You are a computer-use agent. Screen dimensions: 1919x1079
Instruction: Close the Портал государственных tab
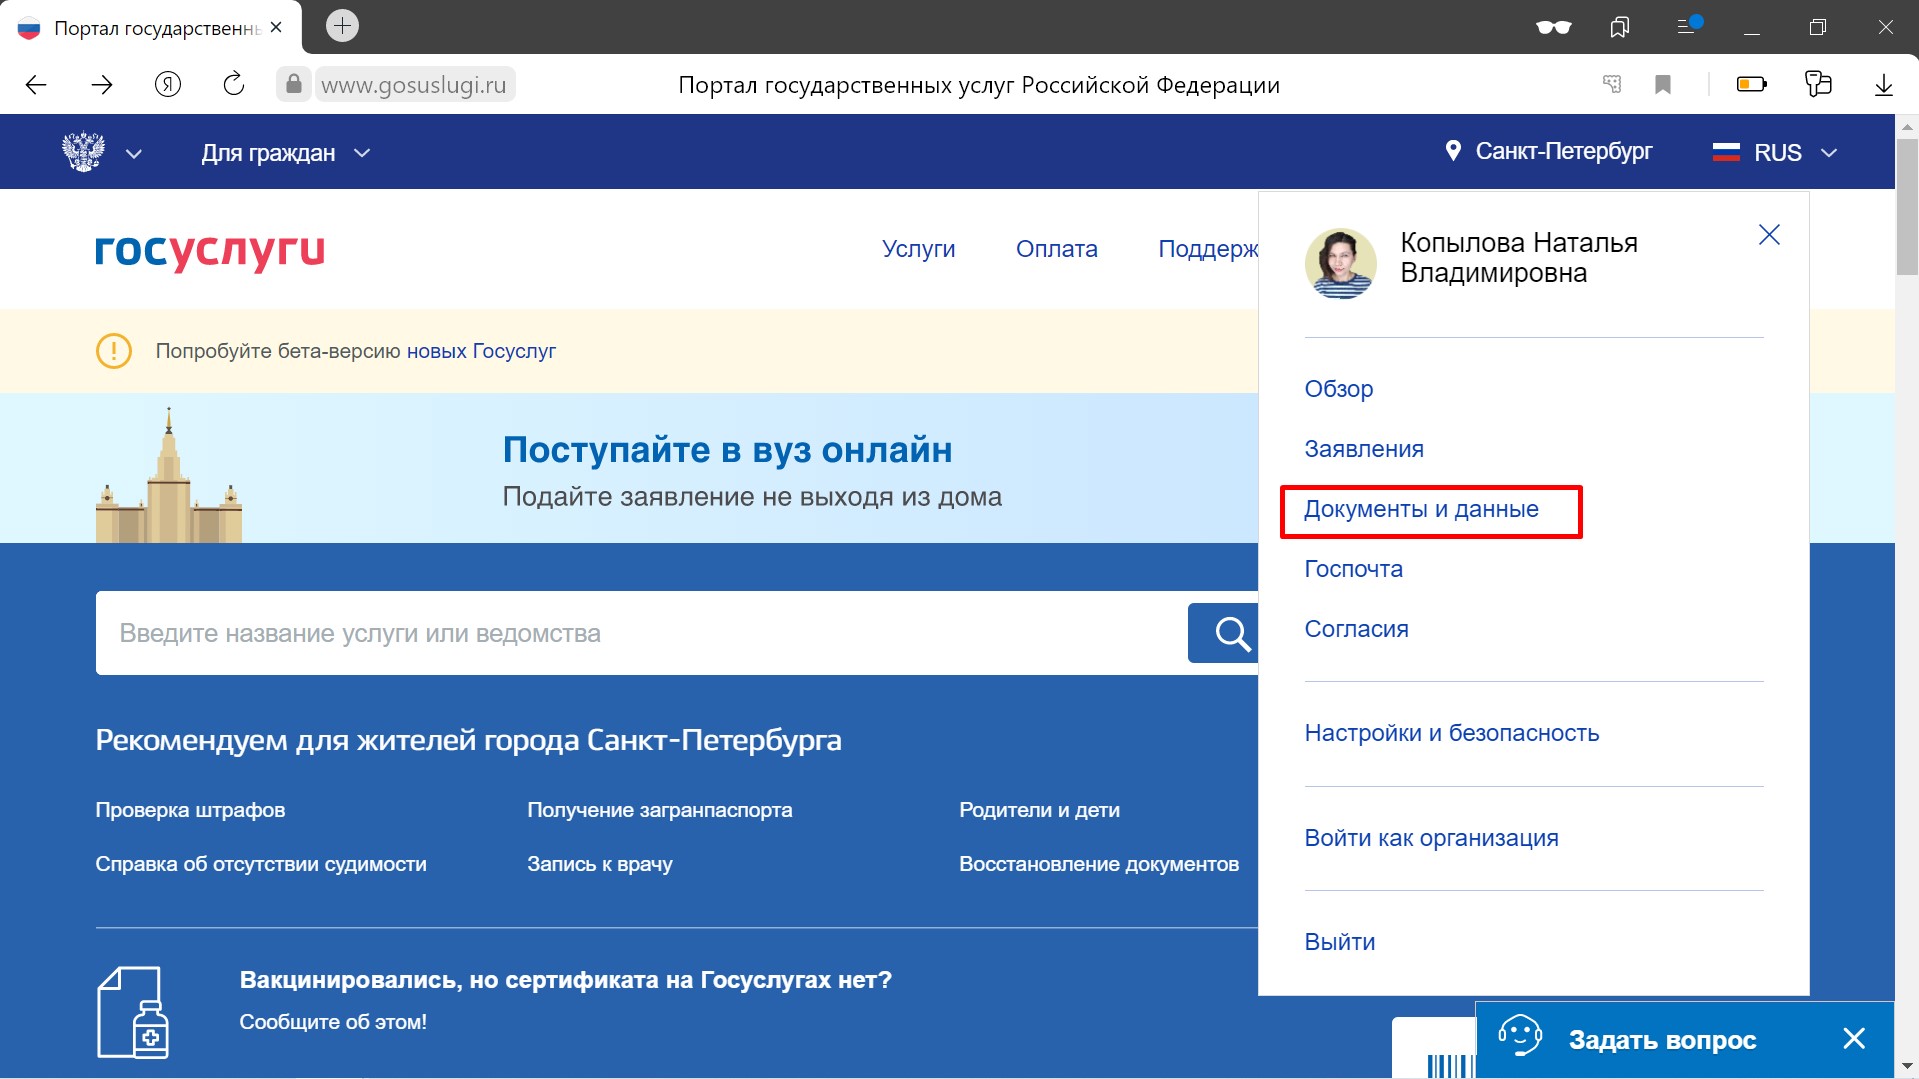coord(276,27)
